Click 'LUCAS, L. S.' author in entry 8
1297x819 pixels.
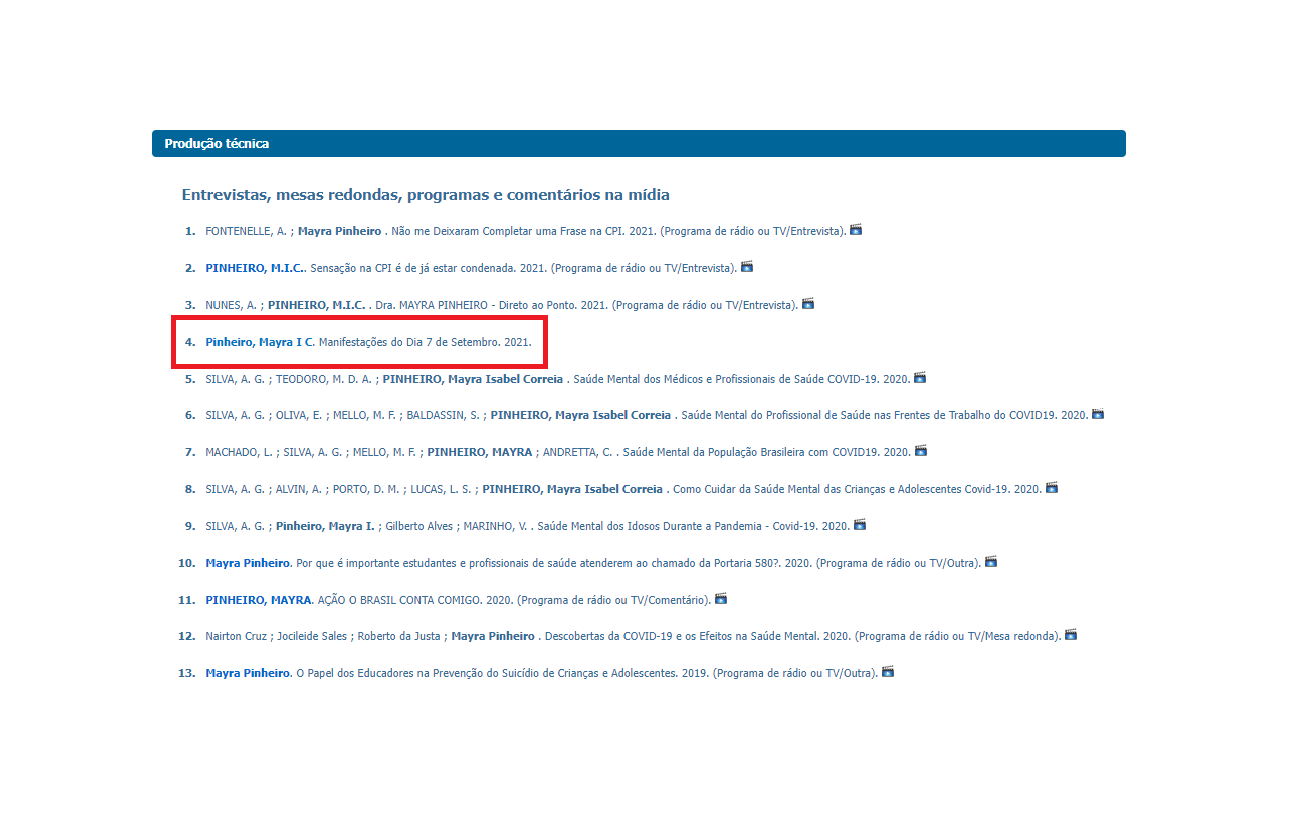click(x=441, y=489)
